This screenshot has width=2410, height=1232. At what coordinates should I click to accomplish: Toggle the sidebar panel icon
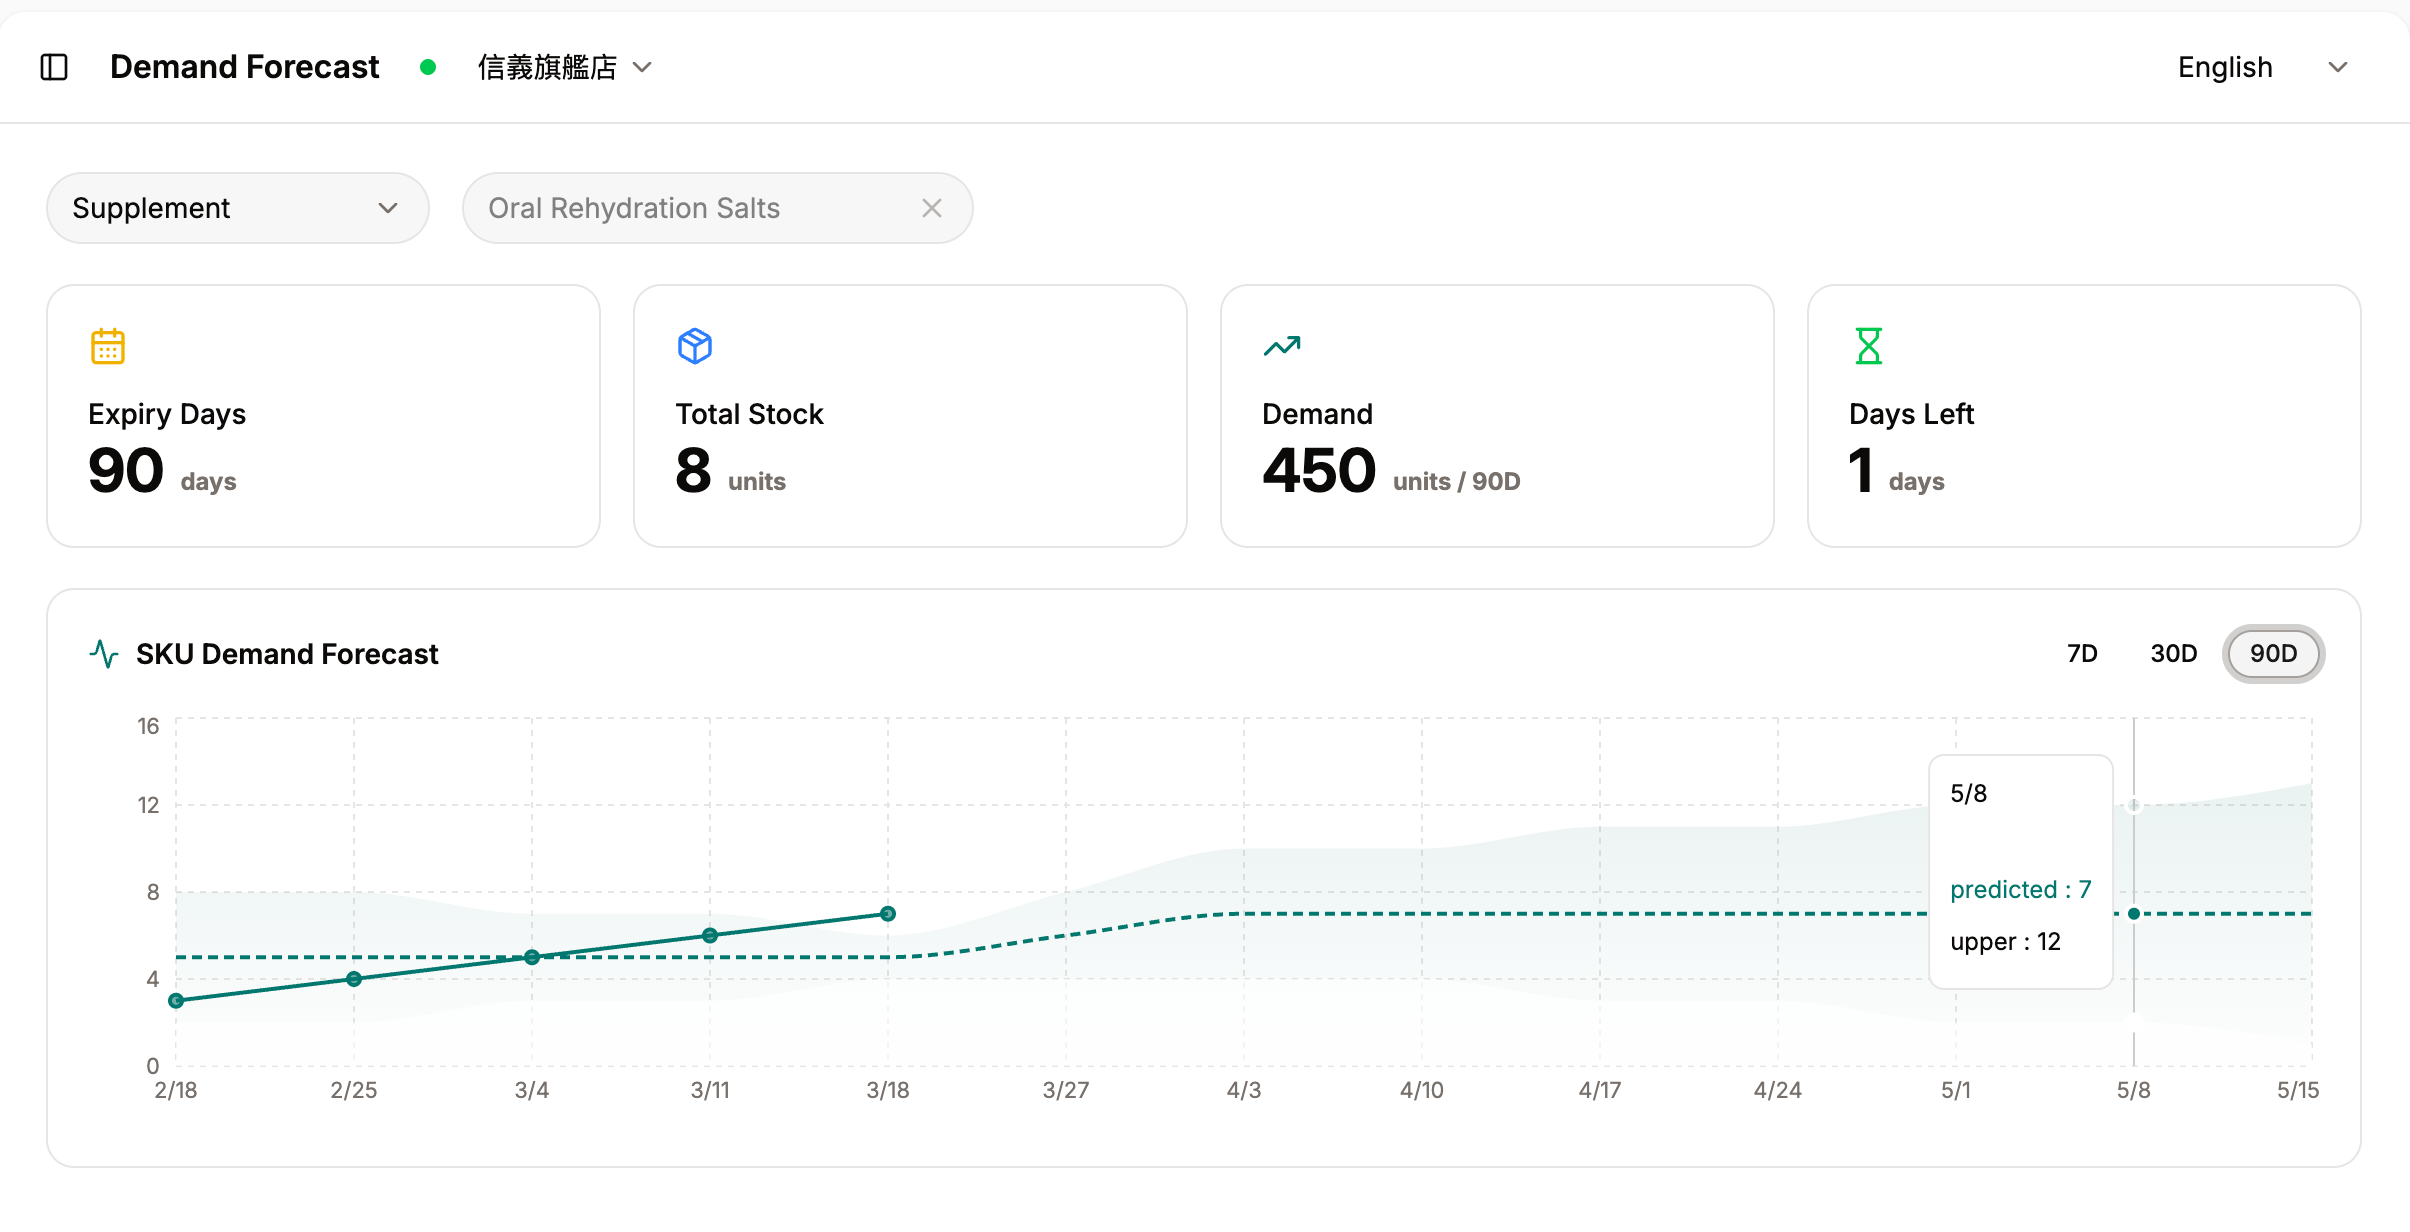(x=54, y=67)
